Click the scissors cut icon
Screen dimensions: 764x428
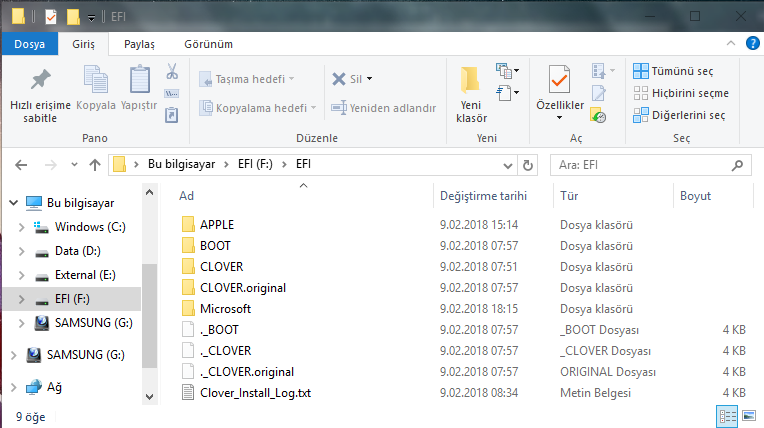pyautogui.click(x=172, y=71)
